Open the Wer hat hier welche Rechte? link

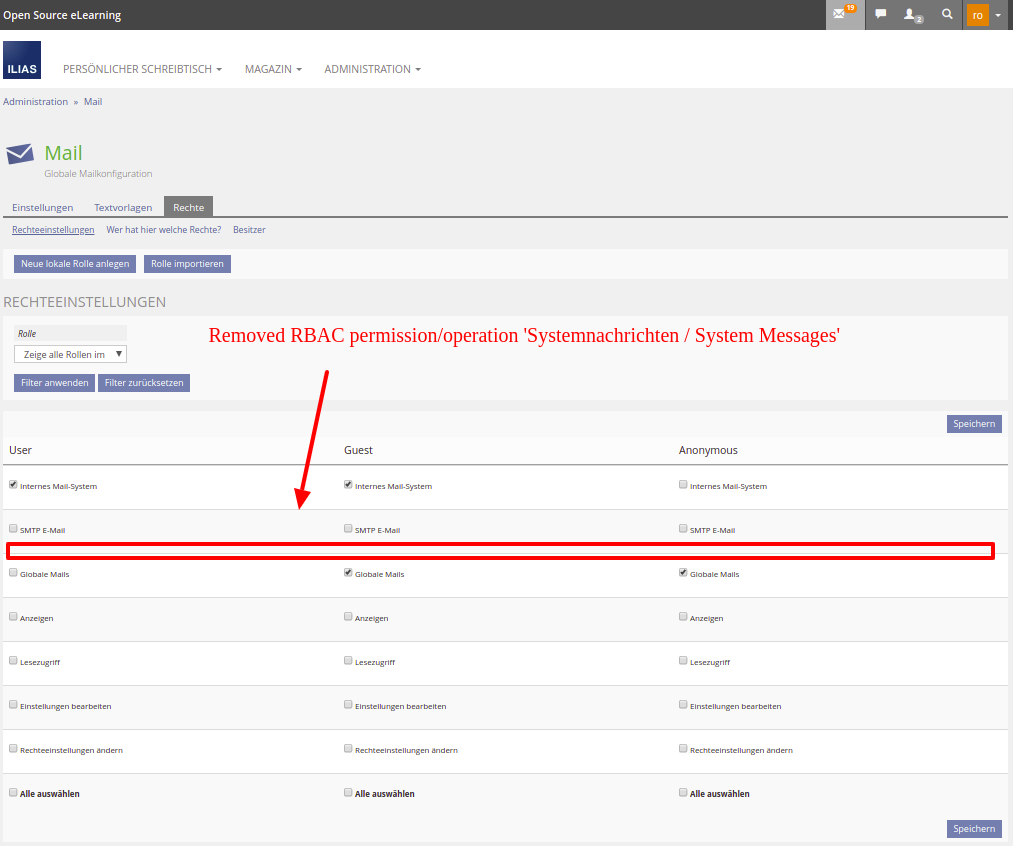pyautogui.click(x=163, y=230)
